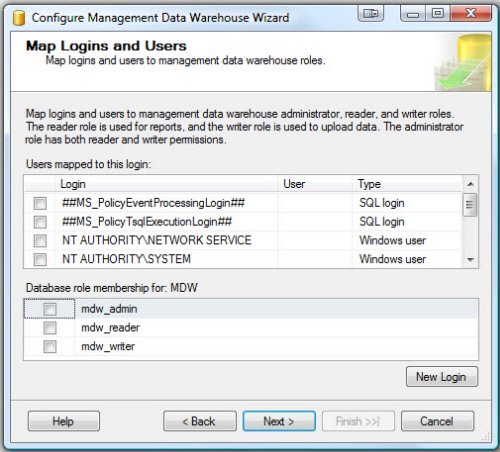This screenshot has height=452, width=500.
Task: Click the New Login button
Action: [x=442, y=377]
